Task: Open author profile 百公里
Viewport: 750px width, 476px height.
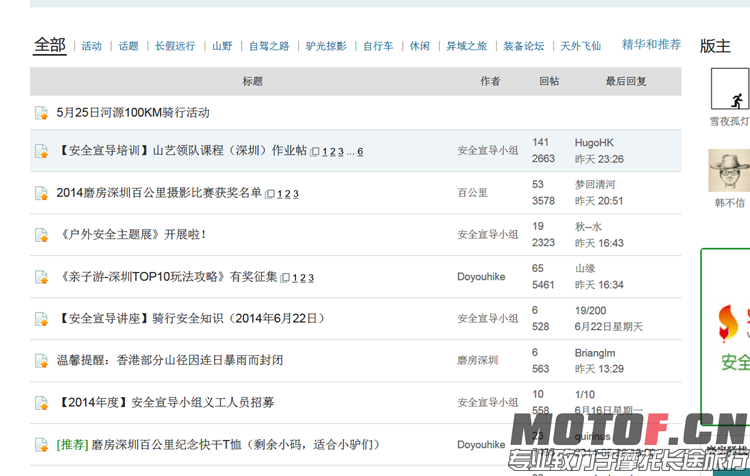Action: tap(473, 192)
